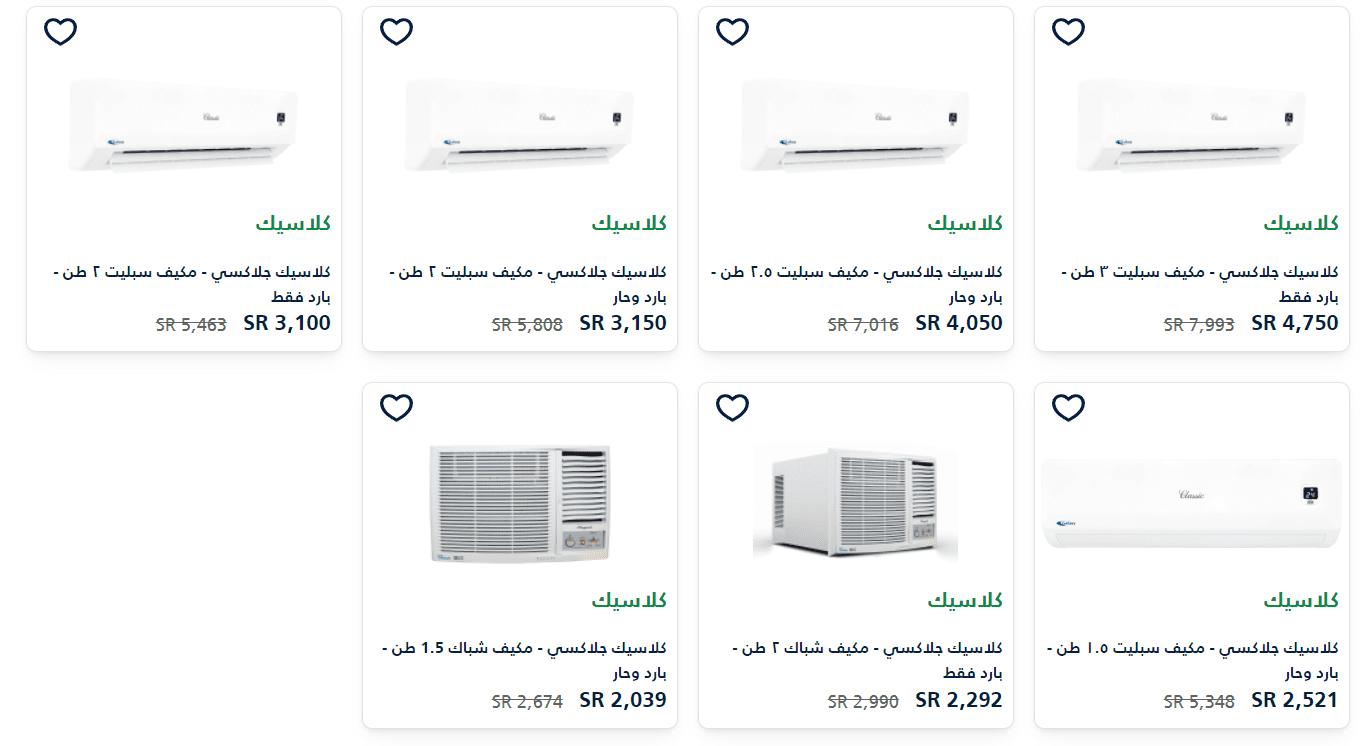Add SR 4,050 2.5-ton split AC to wishlist
Screen dimensions: 1365x746
(733, 32)
